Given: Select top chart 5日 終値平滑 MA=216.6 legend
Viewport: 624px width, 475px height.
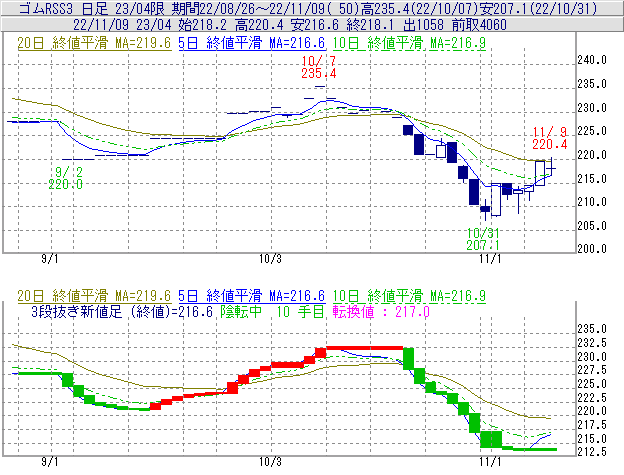Looking at the screenshot, I should [252, 43].
